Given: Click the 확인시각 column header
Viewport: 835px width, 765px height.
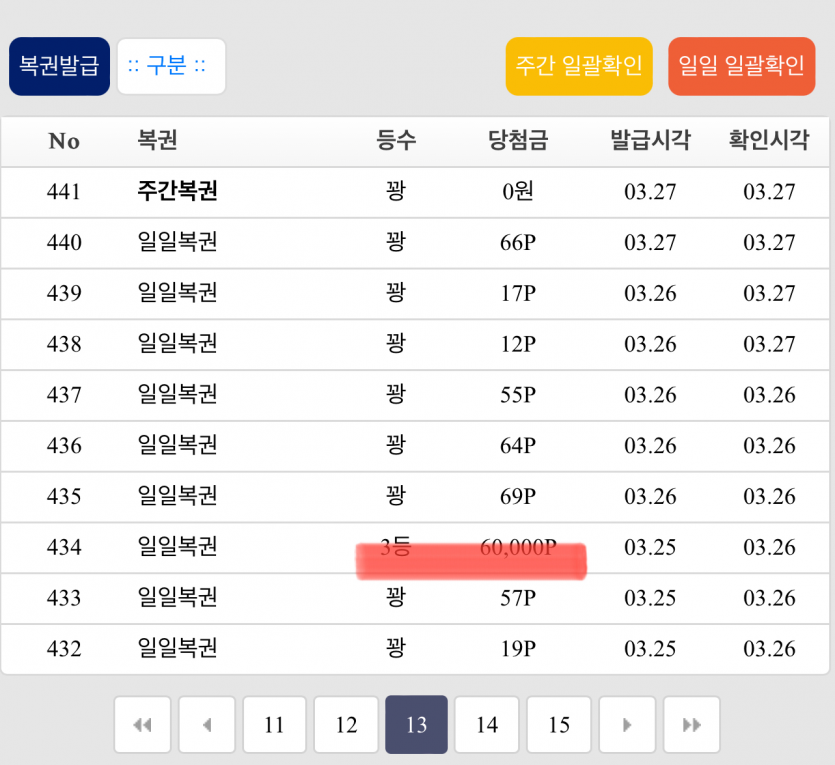Looking at the screenshot, I should (x=769, y=140).
